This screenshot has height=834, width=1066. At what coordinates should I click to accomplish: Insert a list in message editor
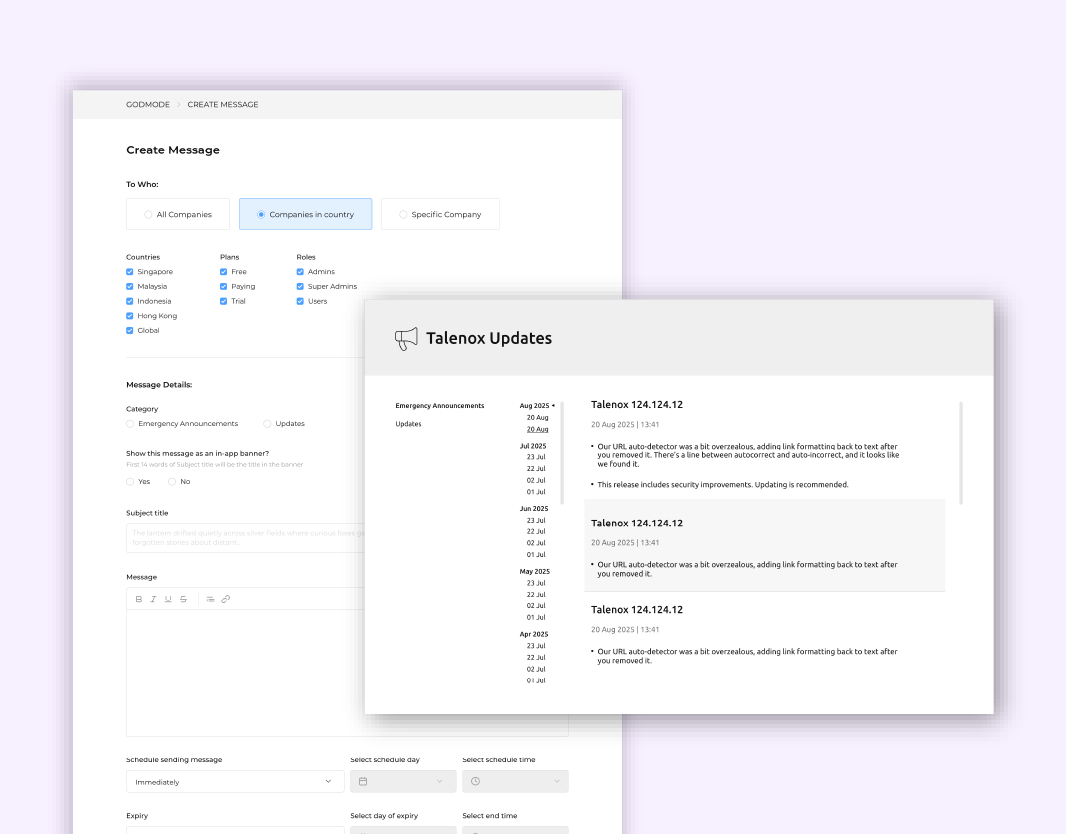(210, 600)
